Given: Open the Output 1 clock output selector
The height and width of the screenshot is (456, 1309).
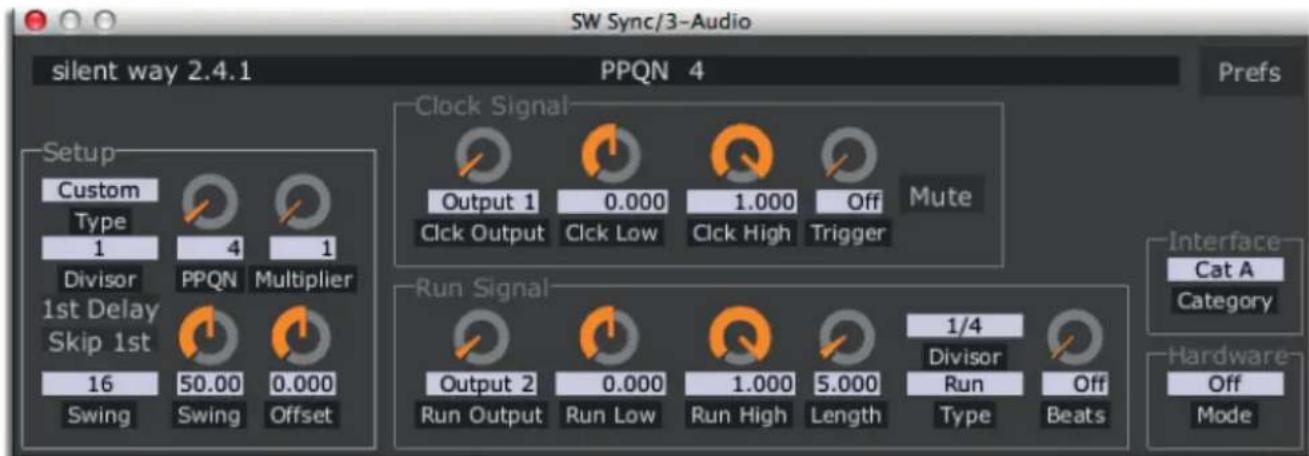Looking at the screenshot, I should [483, 201].
